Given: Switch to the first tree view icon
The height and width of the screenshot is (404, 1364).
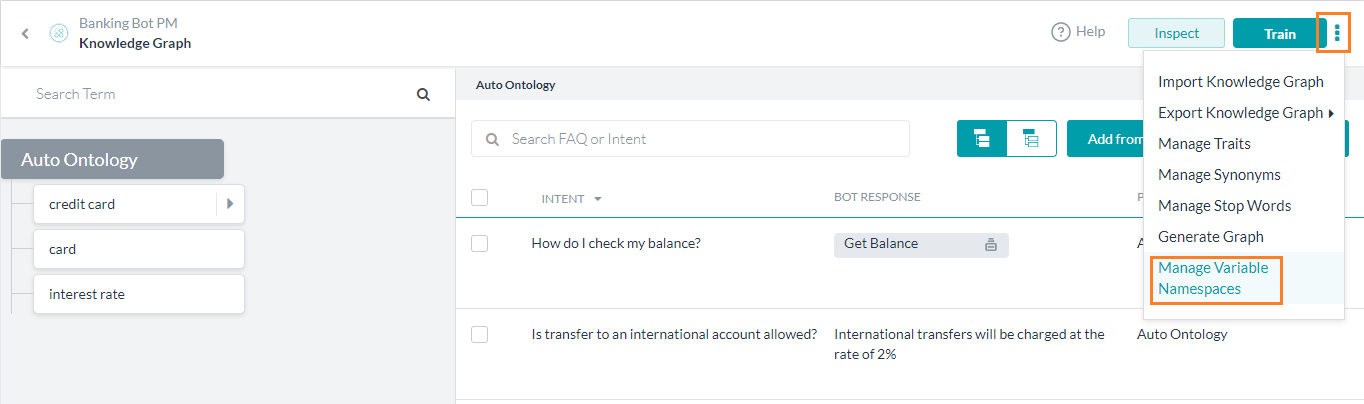Looking at the screenshot, I should pos(982,139).
